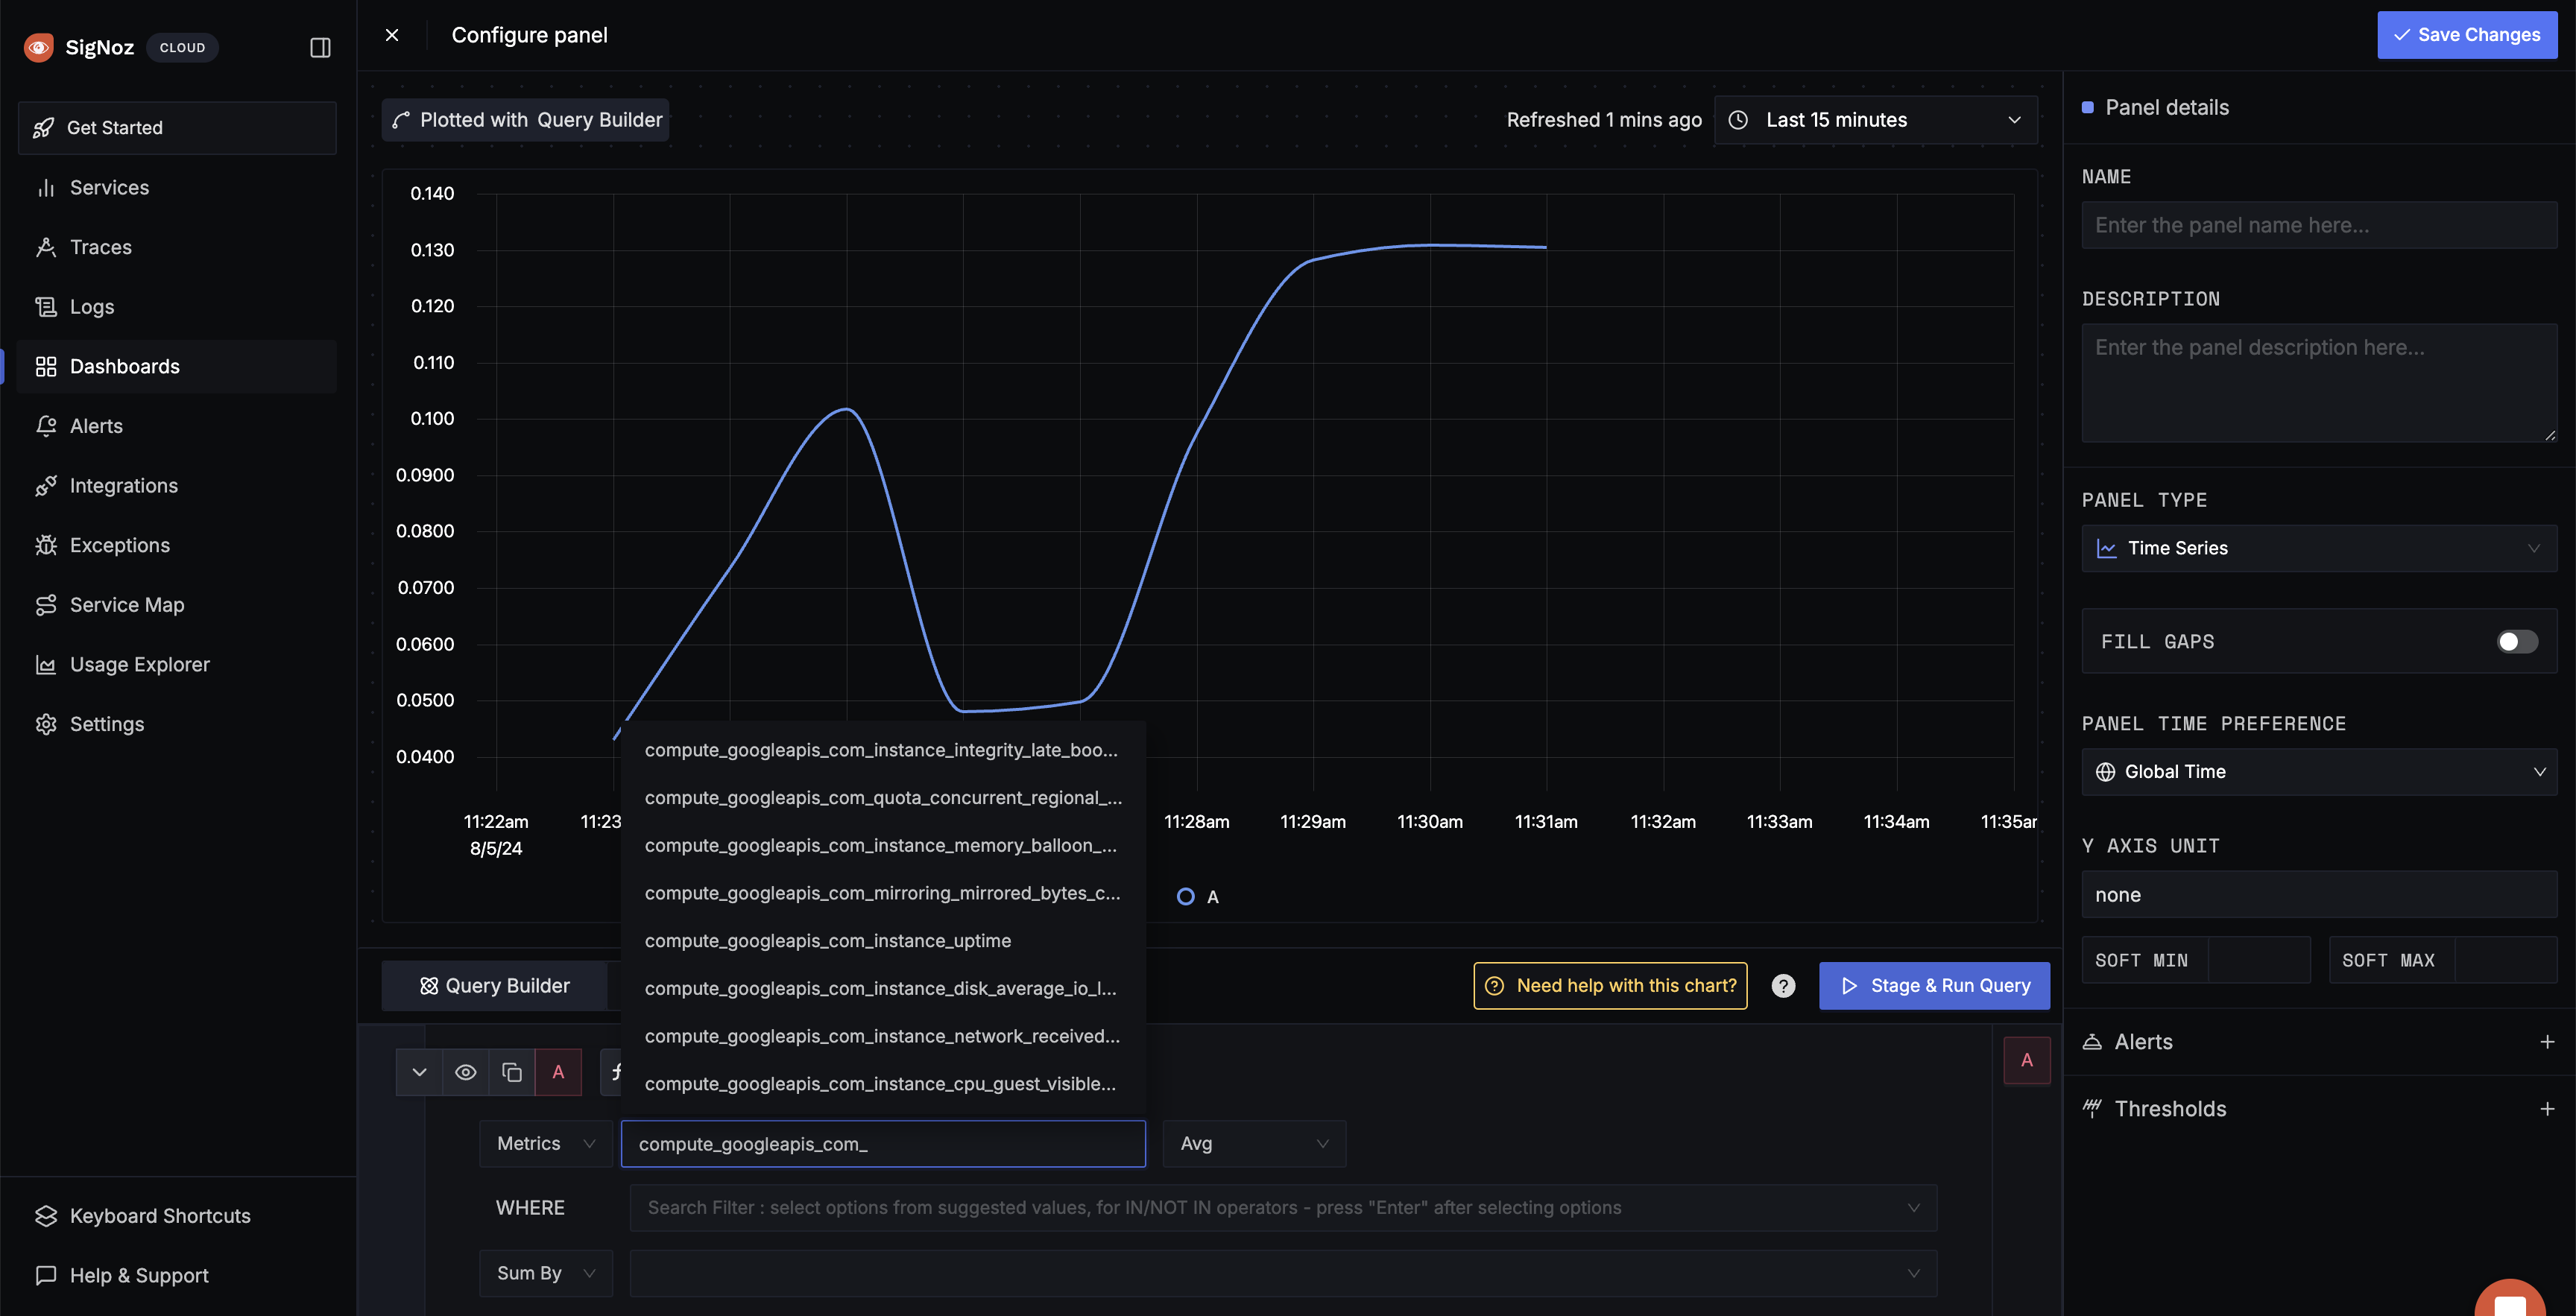Click the Query Builder tab icon

pos(429,986)
